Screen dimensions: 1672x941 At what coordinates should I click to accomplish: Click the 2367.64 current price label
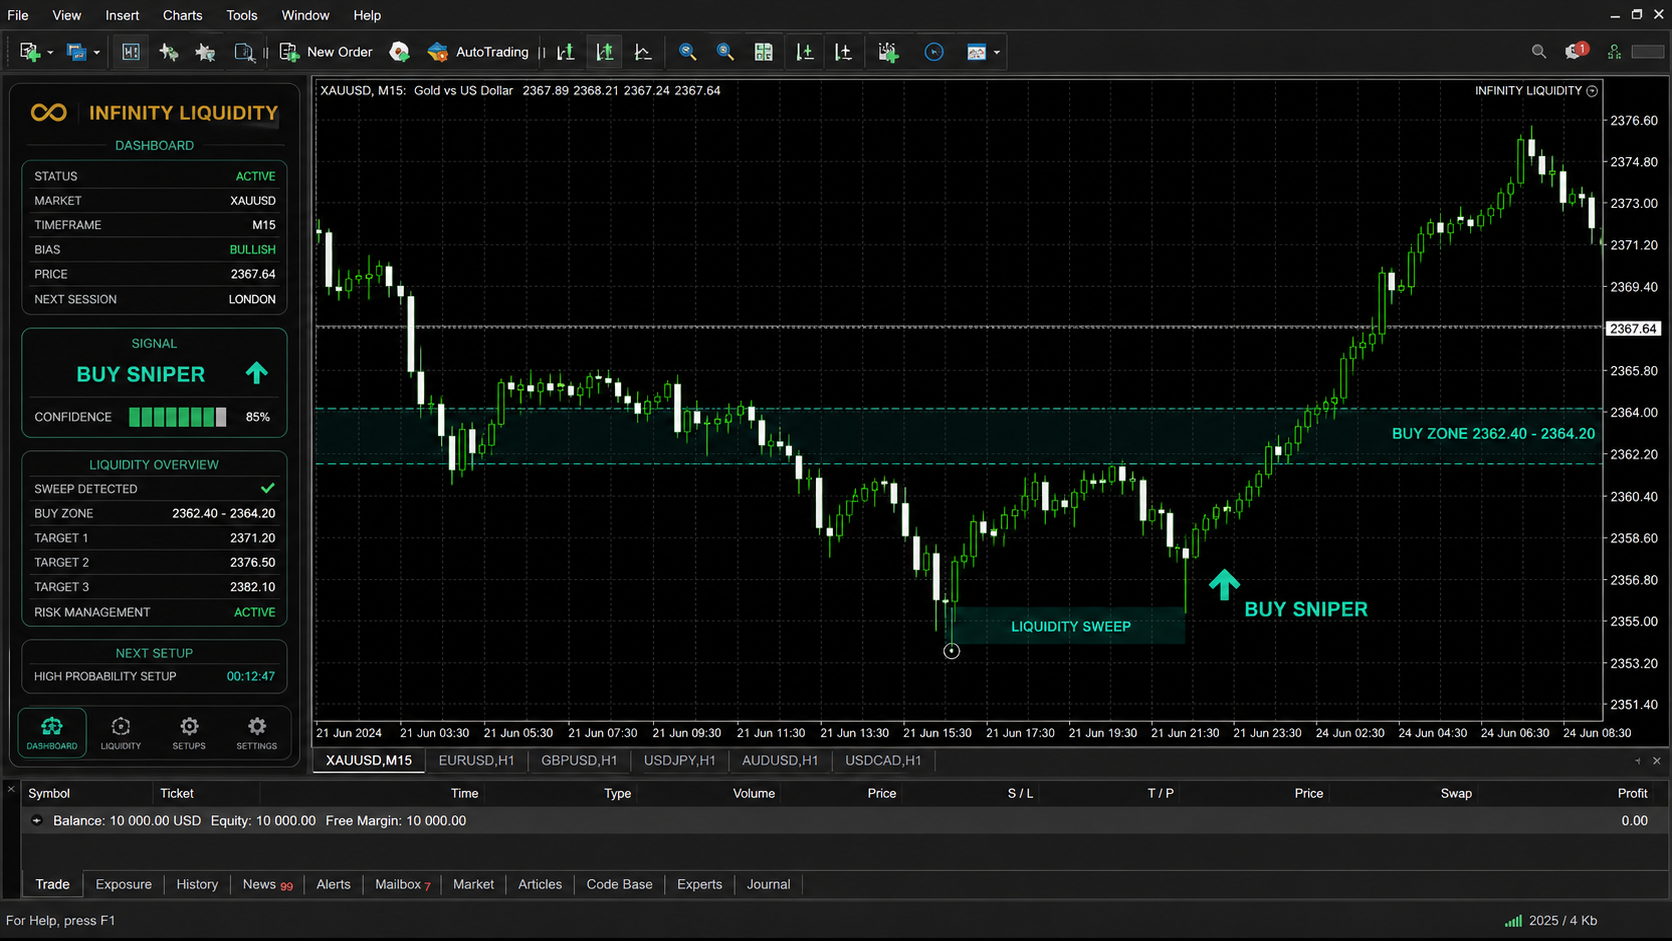click(x=1633, y=329)
